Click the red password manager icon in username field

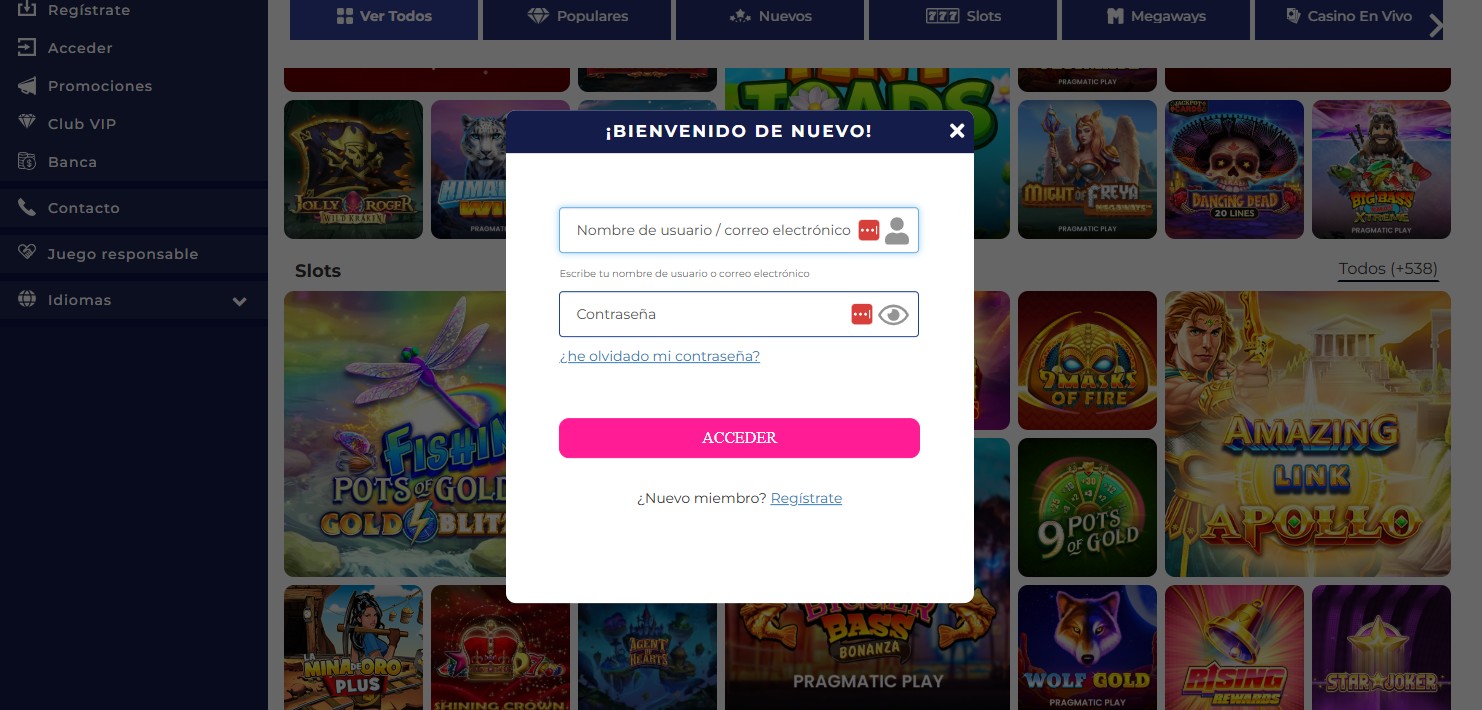tap(869, 230)
